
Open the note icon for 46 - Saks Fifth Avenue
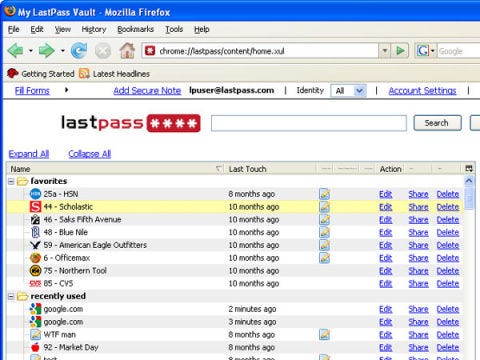(324, 220)
